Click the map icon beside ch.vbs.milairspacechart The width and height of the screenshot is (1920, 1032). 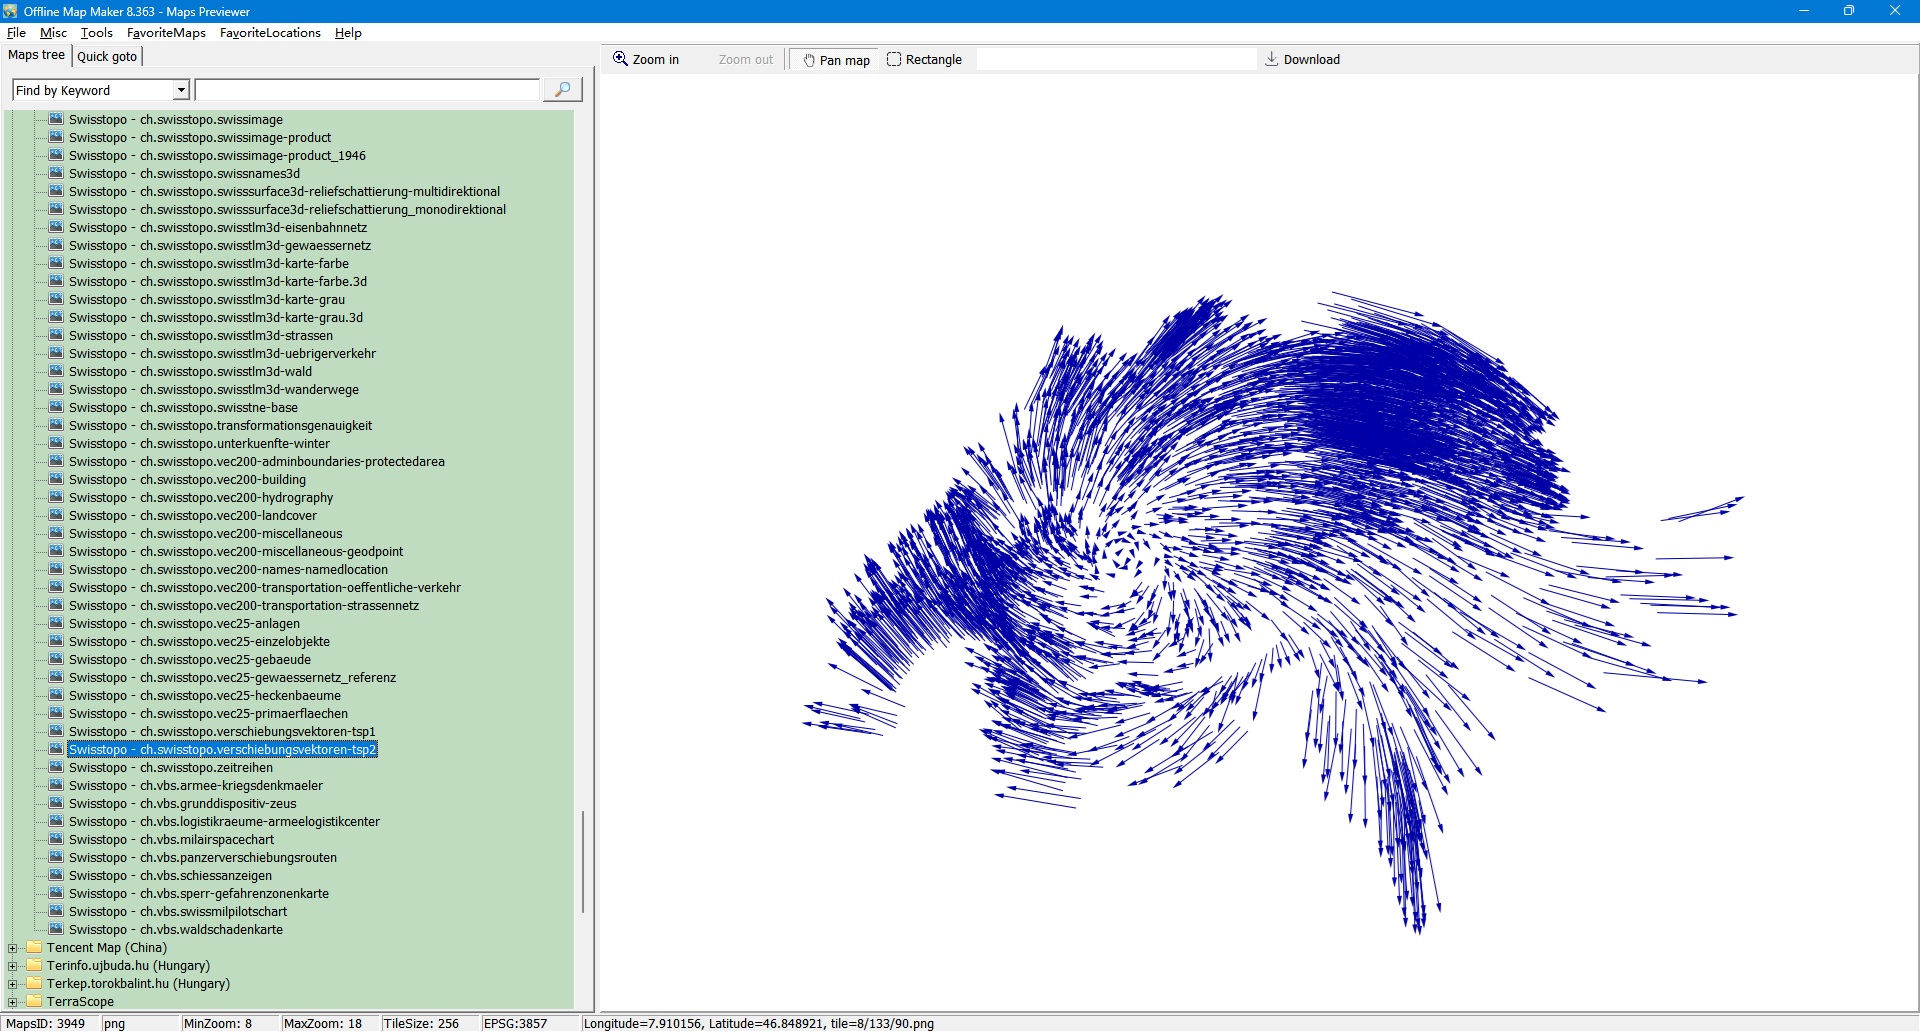[x=57, y=839]
